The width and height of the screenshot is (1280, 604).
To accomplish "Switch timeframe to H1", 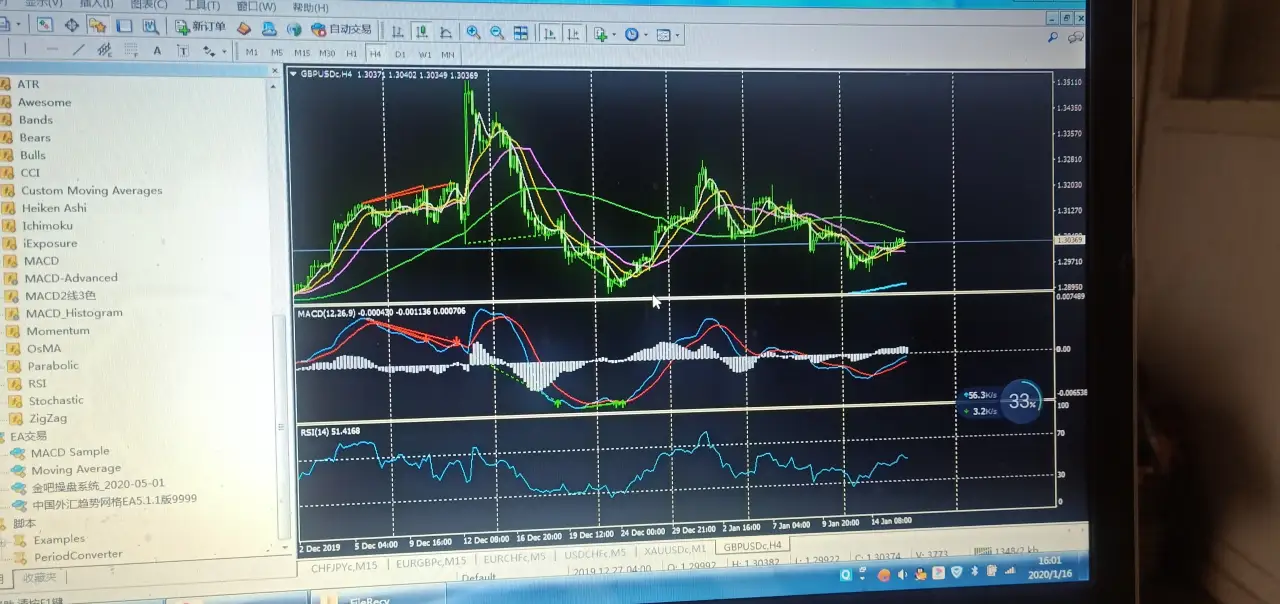I will coord(352,53).
